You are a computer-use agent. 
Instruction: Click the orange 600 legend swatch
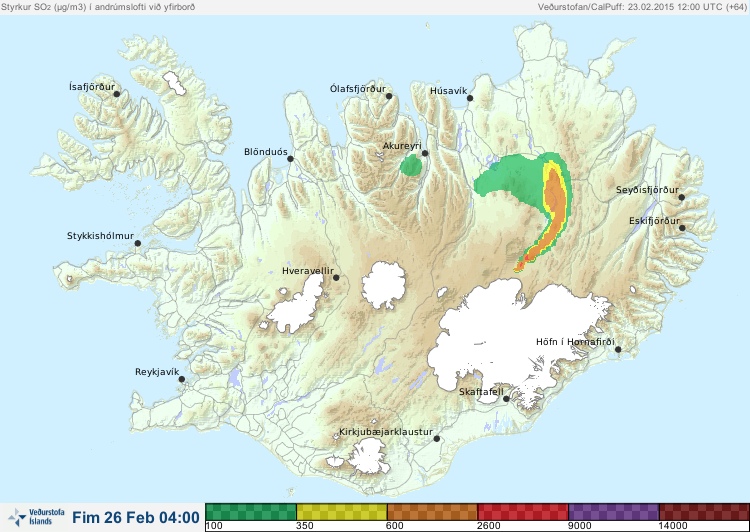click(x=432, y=512)
